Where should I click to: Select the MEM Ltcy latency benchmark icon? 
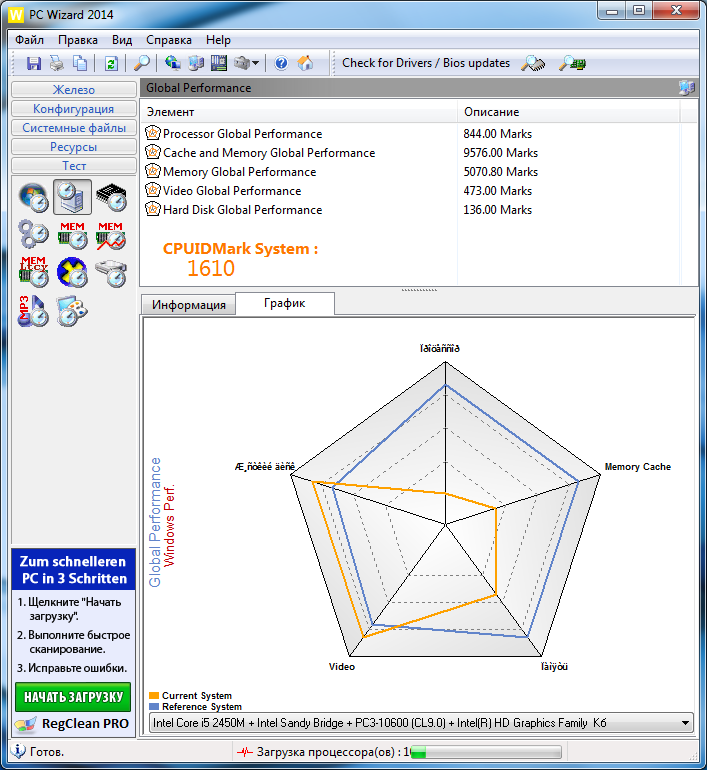pyautogui.click(x=33, y=272)
